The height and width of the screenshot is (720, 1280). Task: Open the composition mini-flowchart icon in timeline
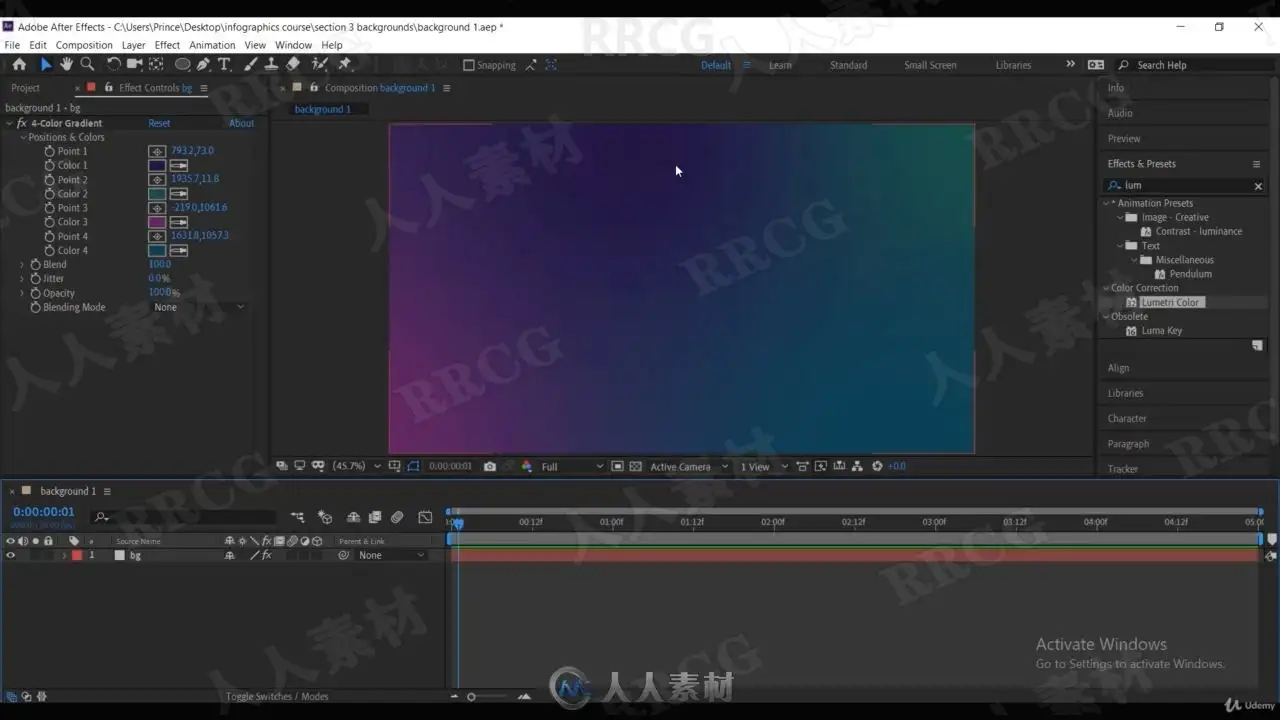pyautogui.click(x=298, y=517)
